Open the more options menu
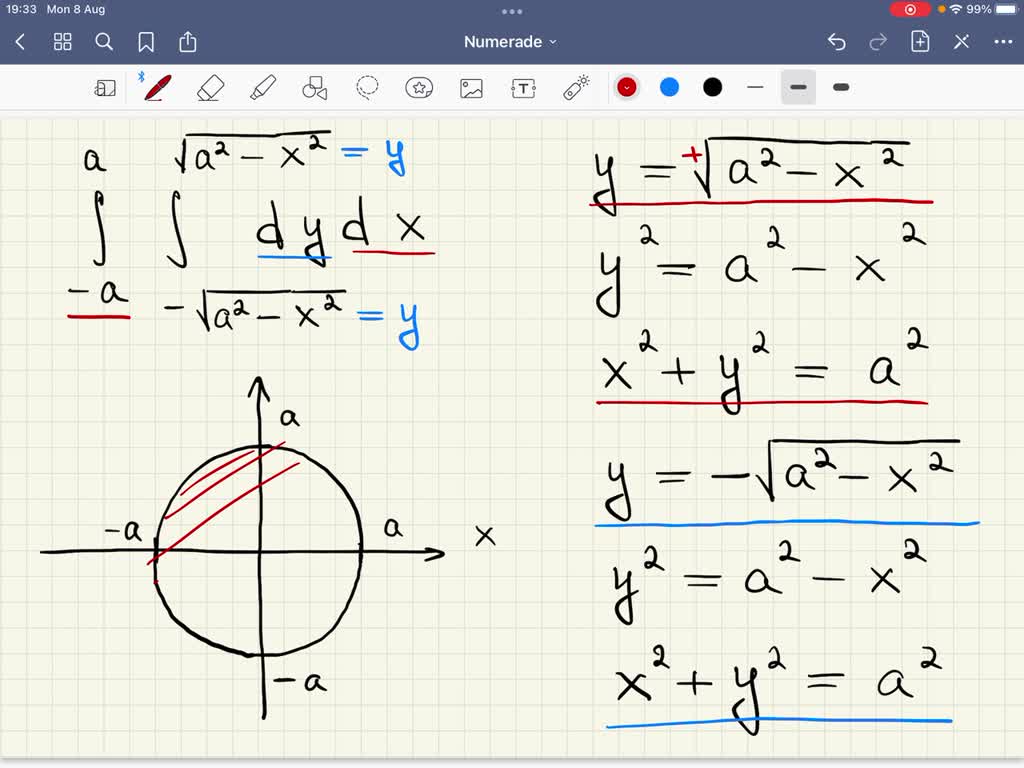Viewport: 1024px width, 768px height. 1004,41
